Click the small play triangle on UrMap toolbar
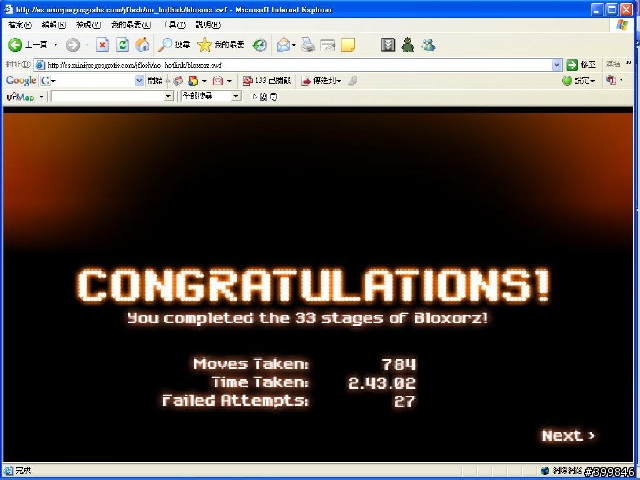 pos(254,97)
